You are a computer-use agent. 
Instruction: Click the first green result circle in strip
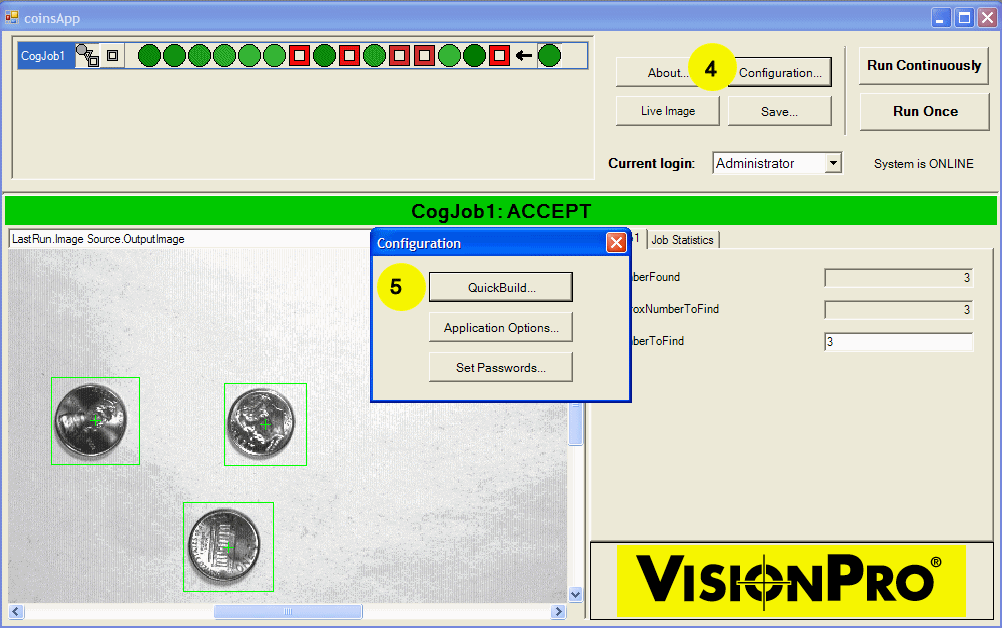pyautogui.click(x=149, y=56)
